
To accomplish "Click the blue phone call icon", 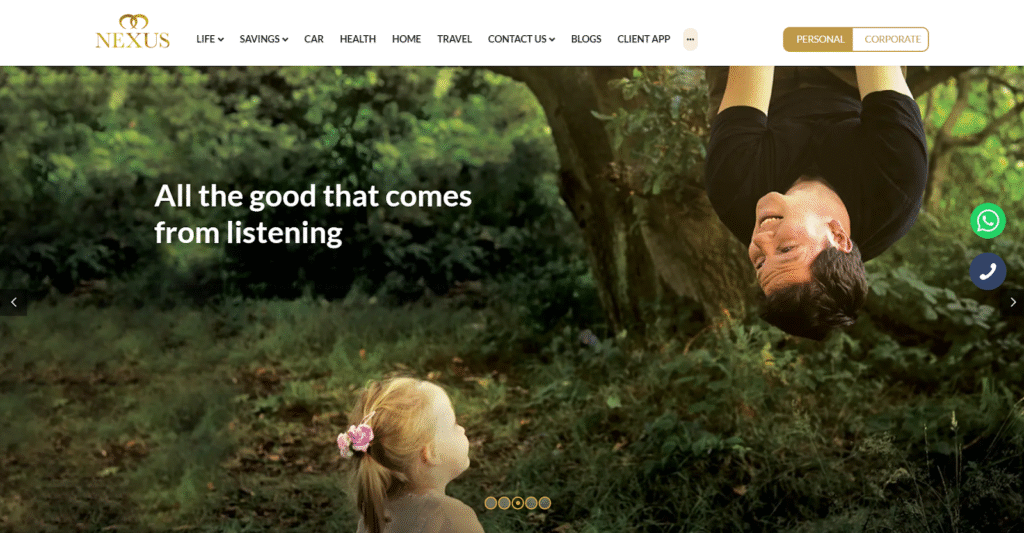I will (x=987, y=271).
